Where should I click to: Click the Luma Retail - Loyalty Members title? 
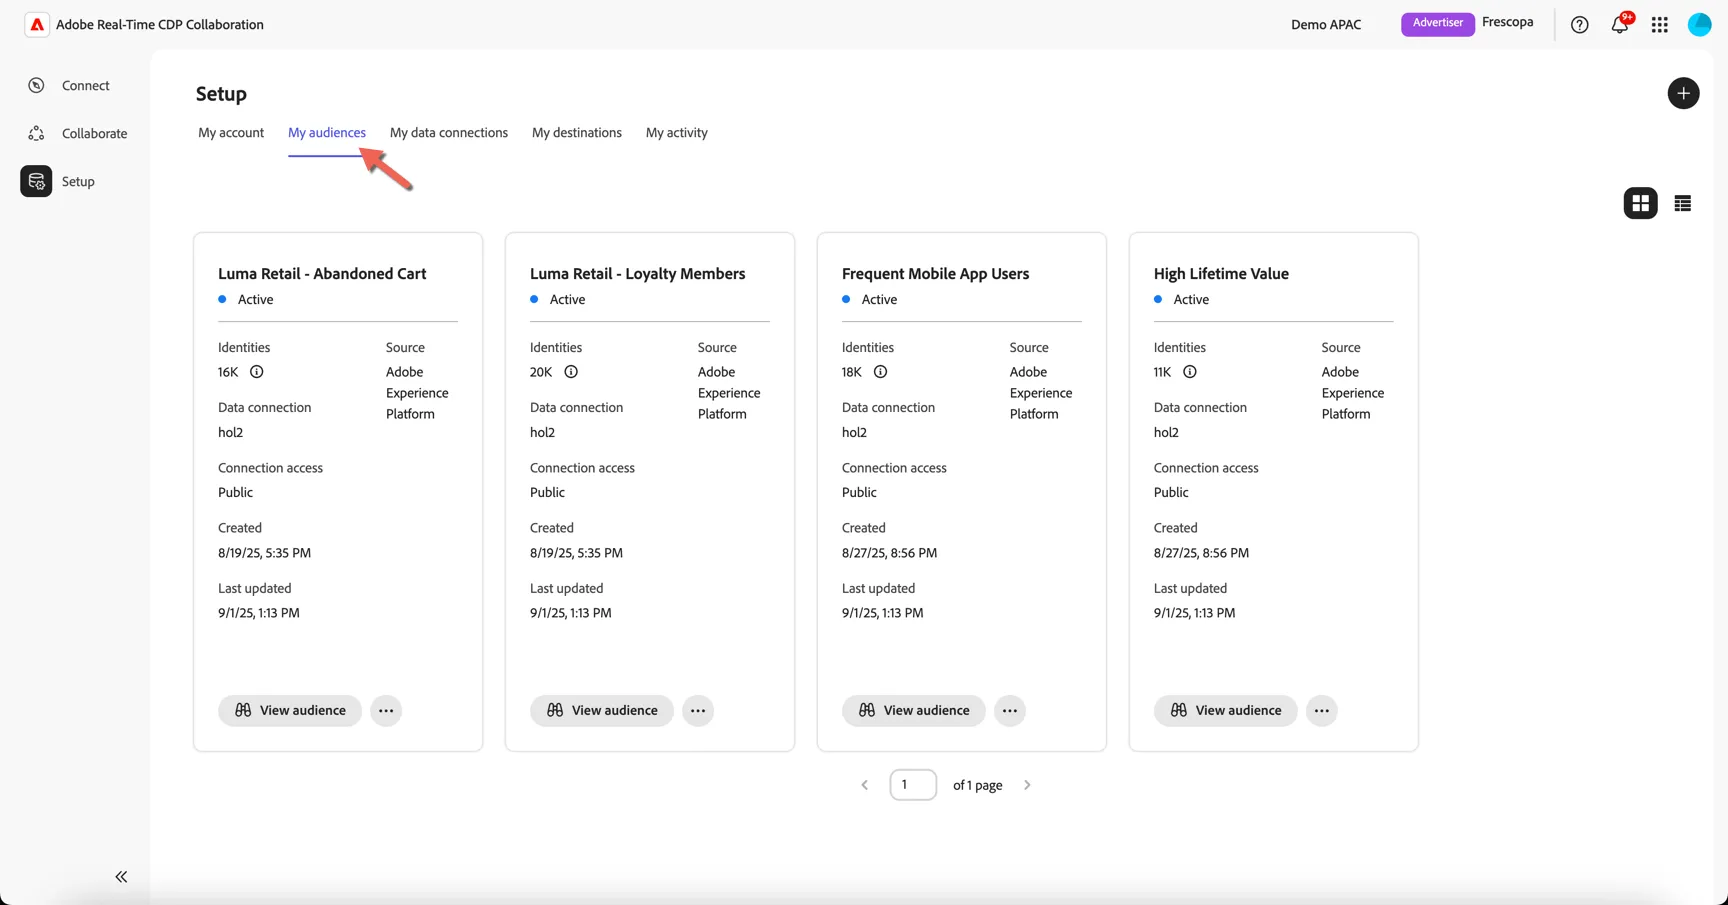click(638, 274)
